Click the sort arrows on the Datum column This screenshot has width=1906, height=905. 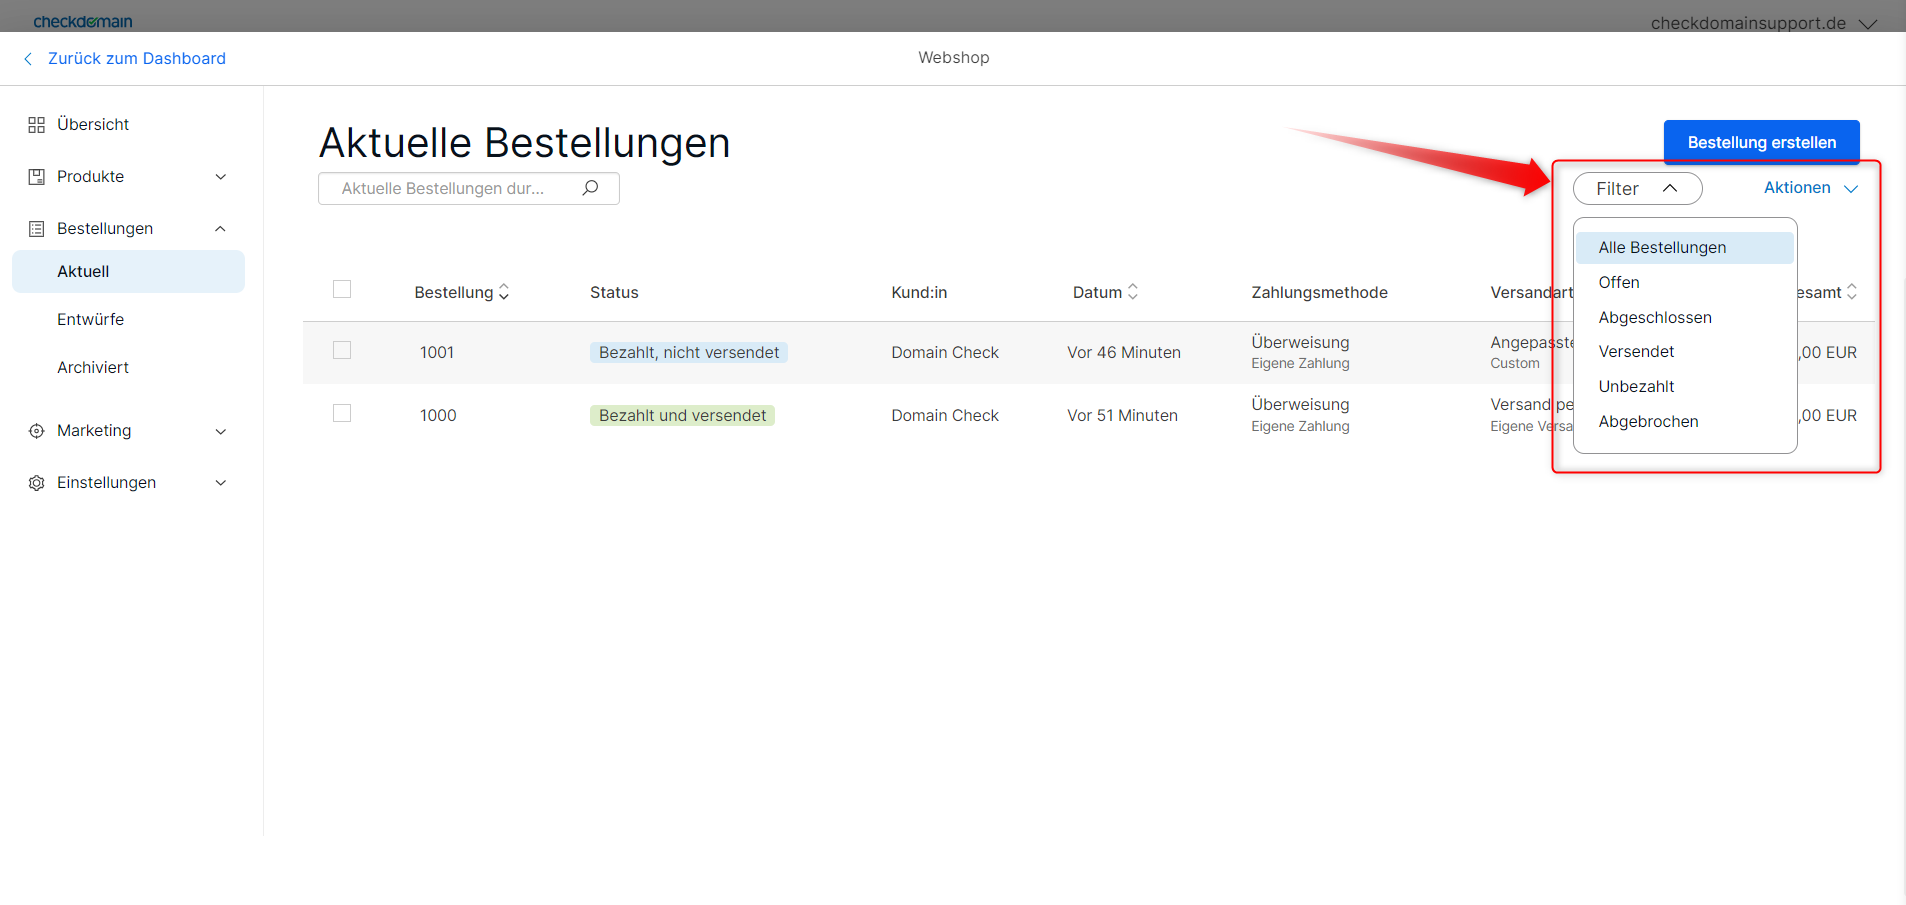pyautogui.click(x=1133, y=292)
